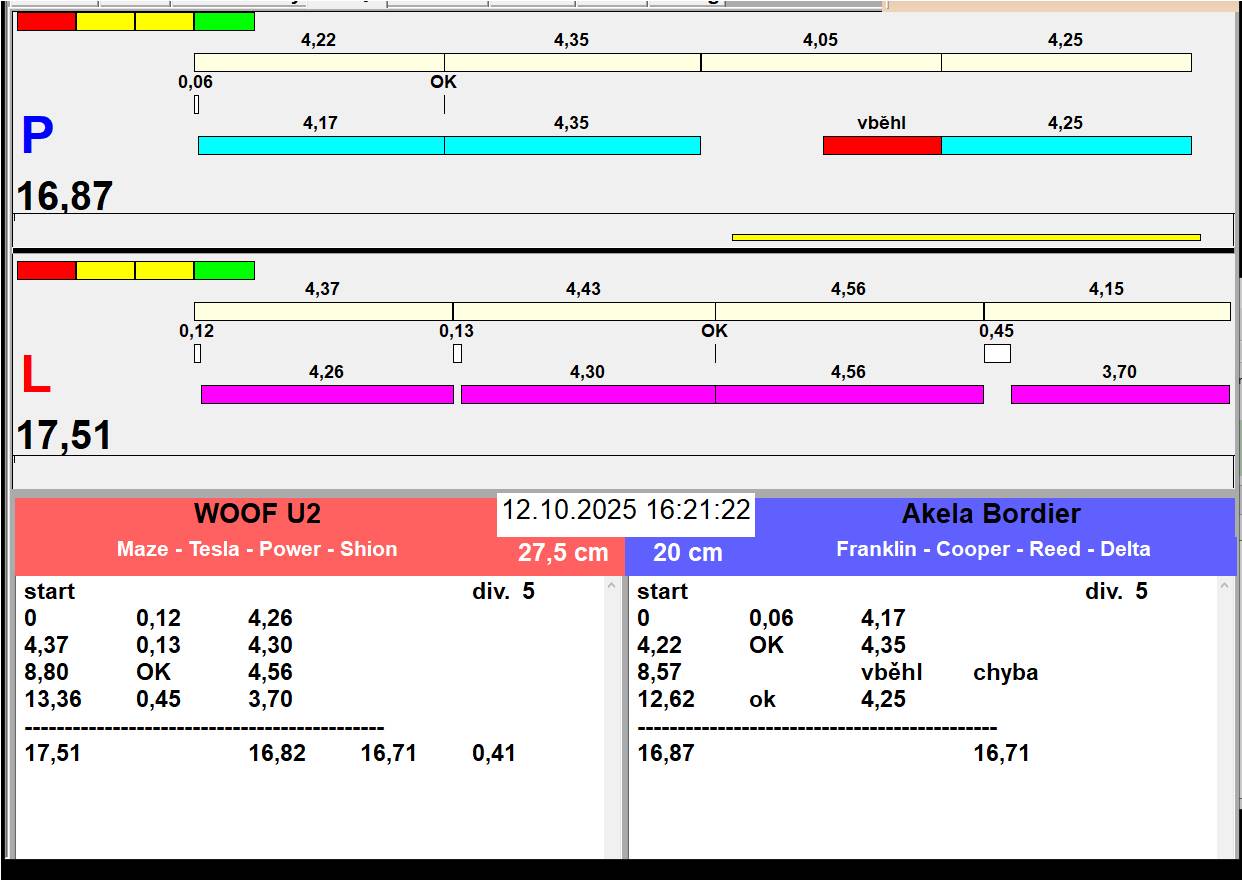Click the Maze - Tesla - Power - Shion lineup

(257, 549)
